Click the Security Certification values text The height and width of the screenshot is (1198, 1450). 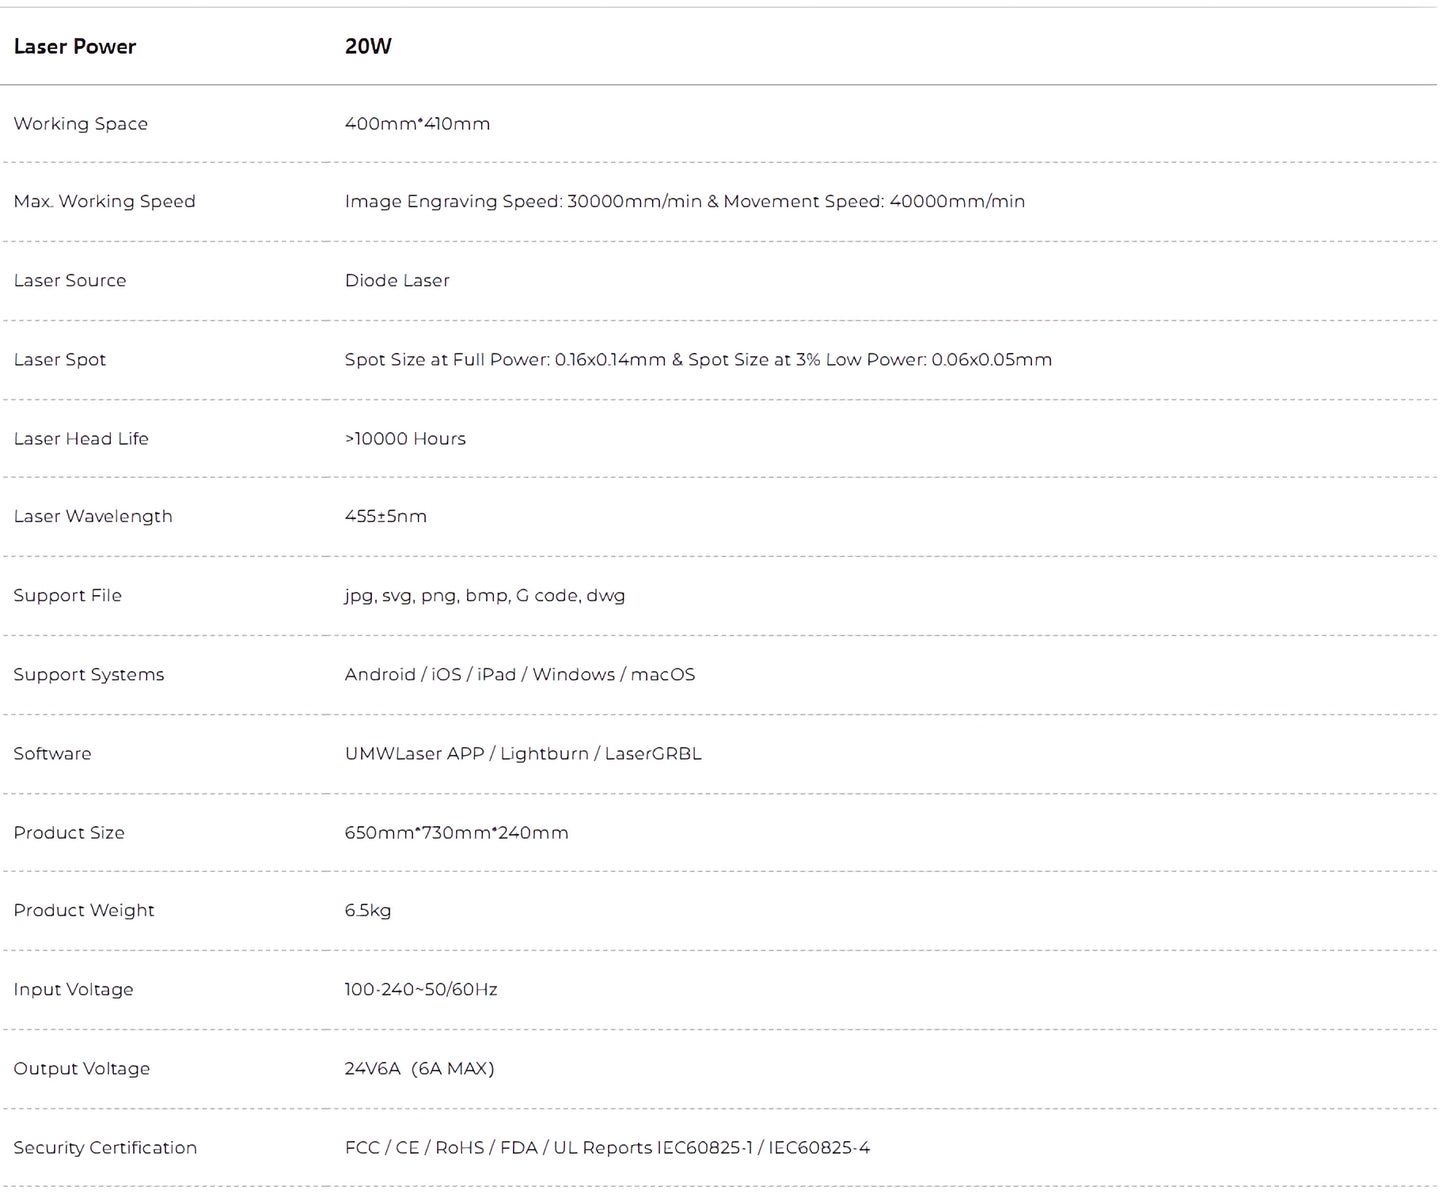pos(607,1147)
